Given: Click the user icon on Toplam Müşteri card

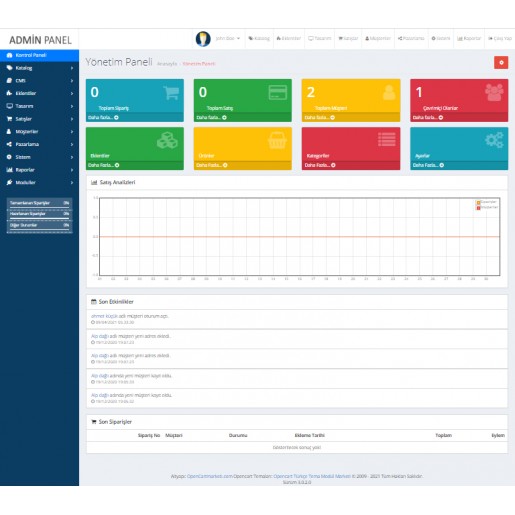Looking at the screenshot, I should pyautogui.click(x=389, y=93).
